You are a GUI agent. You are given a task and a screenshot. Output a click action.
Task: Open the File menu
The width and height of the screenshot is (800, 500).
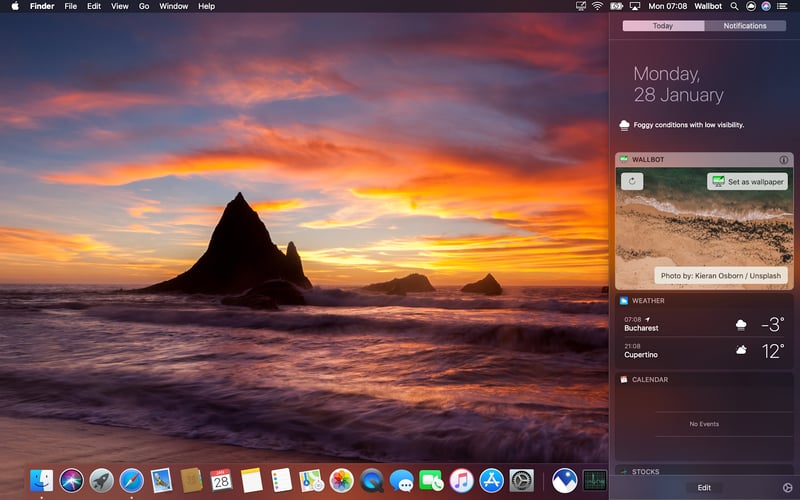70,6
